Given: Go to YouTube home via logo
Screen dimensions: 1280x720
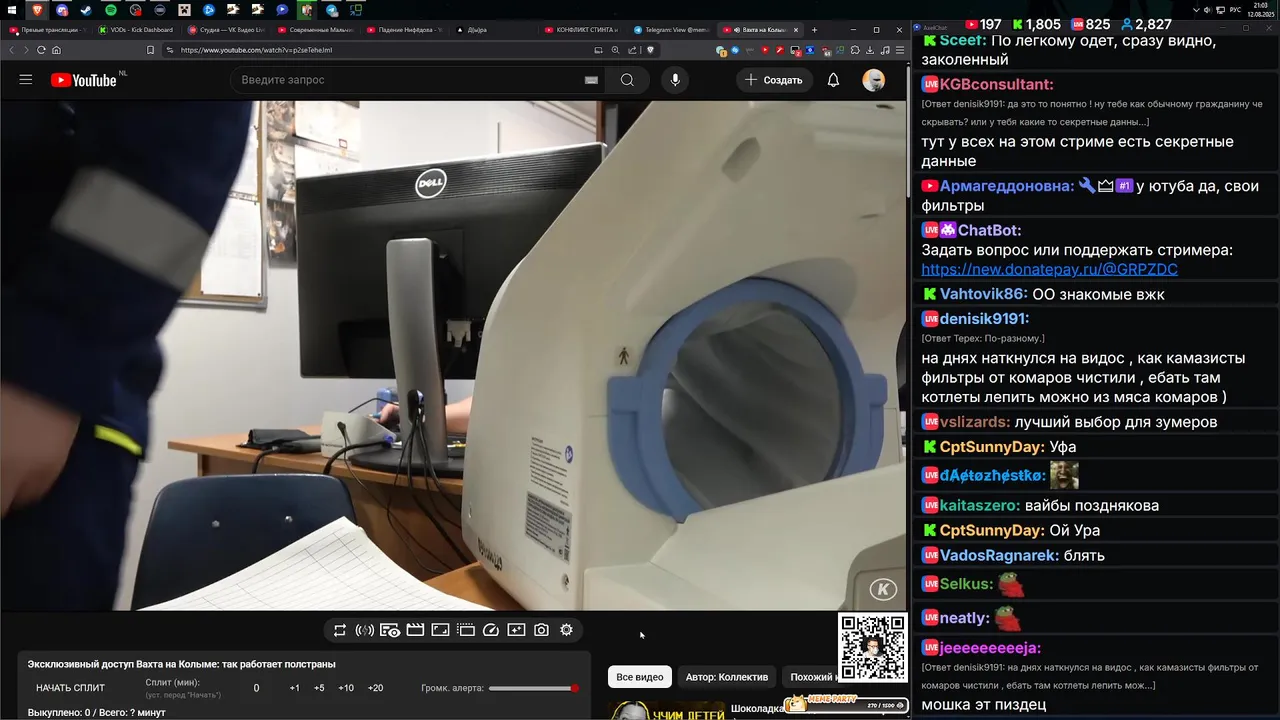Looking at the screenshot, I should (84, 80).
